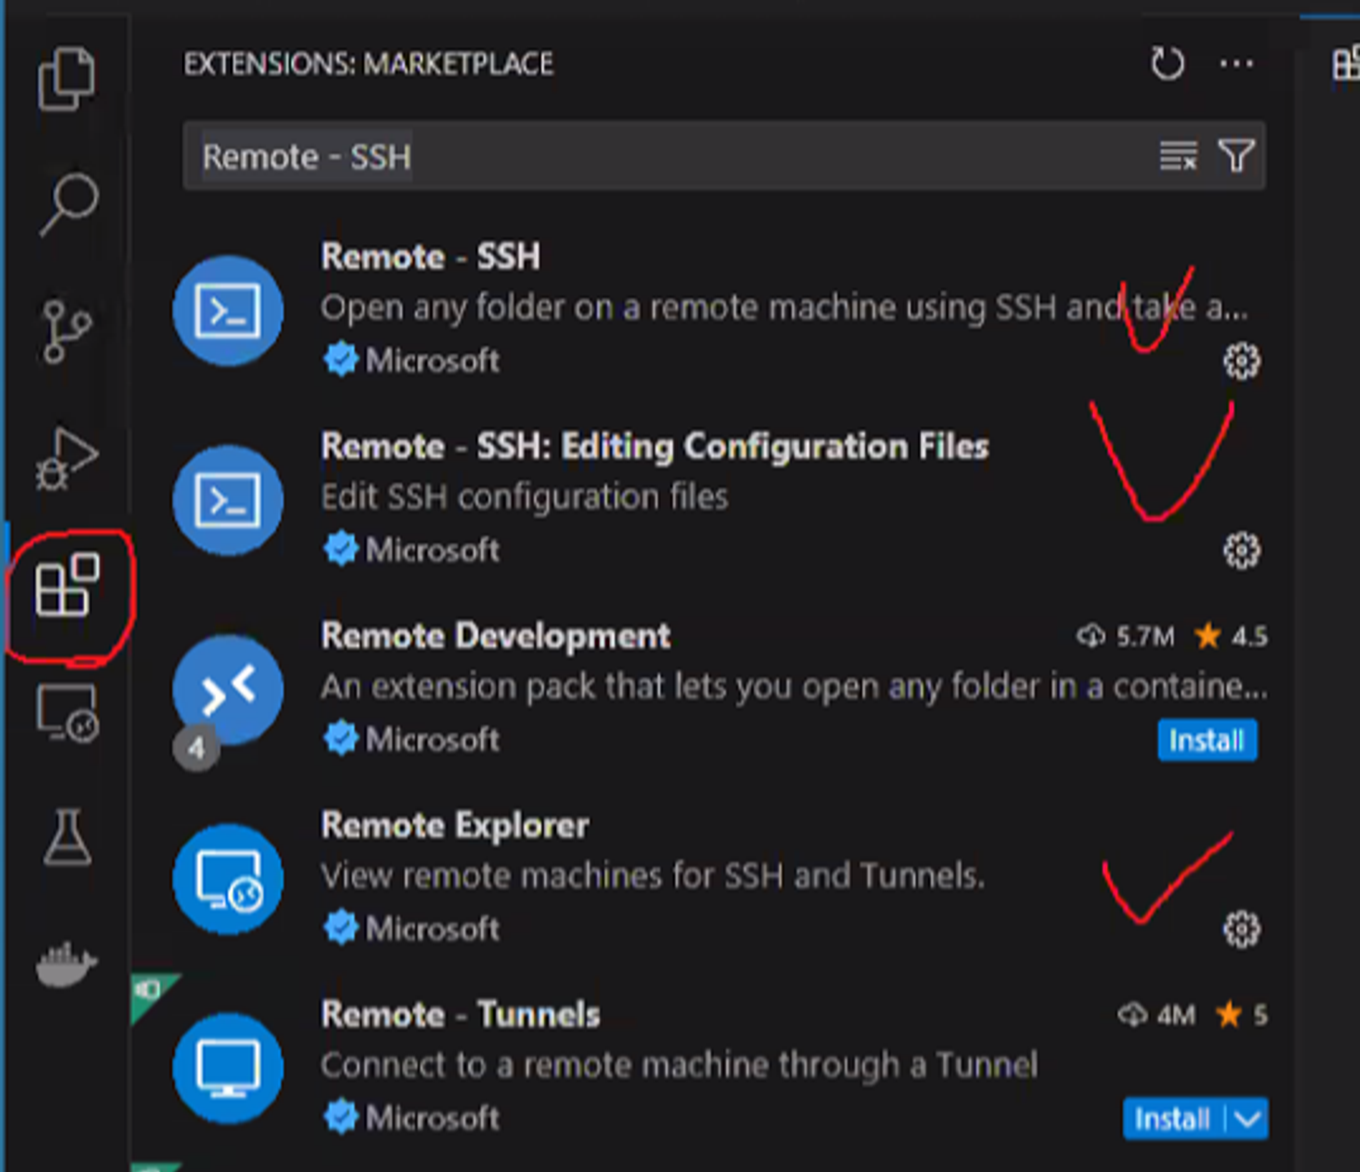The height and width of the screenshot is (1172, 1360).
Task: Open Remote Explorer in activity bar
Action: pos(67,712)
